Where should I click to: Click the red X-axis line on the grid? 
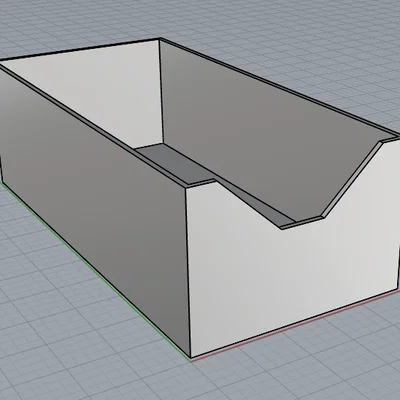pos(295,327)
